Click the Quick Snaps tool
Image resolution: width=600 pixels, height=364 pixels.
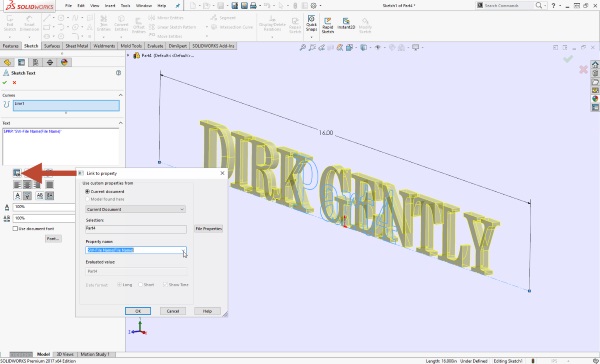(x=311, y=24)
